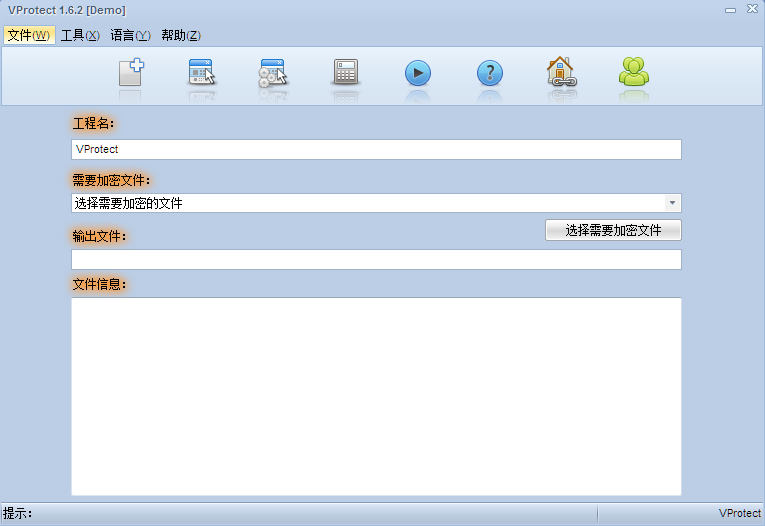Click the VProtect 1.6.2 [Demo] title text
This screenshot has width=765, height=526.
pyautogui.click(x=67, y=10)
